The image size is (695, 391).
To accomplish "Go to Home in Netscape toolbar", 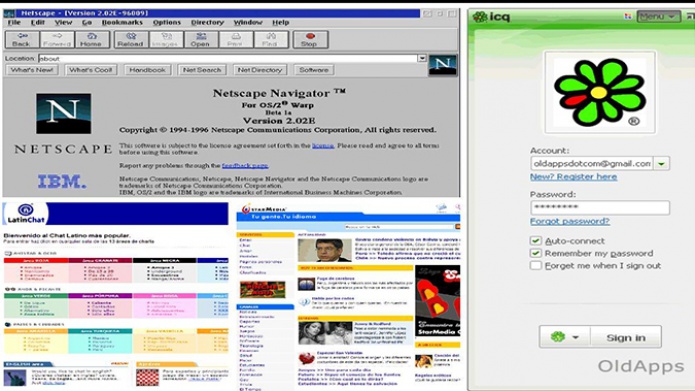I will (91, 39).
